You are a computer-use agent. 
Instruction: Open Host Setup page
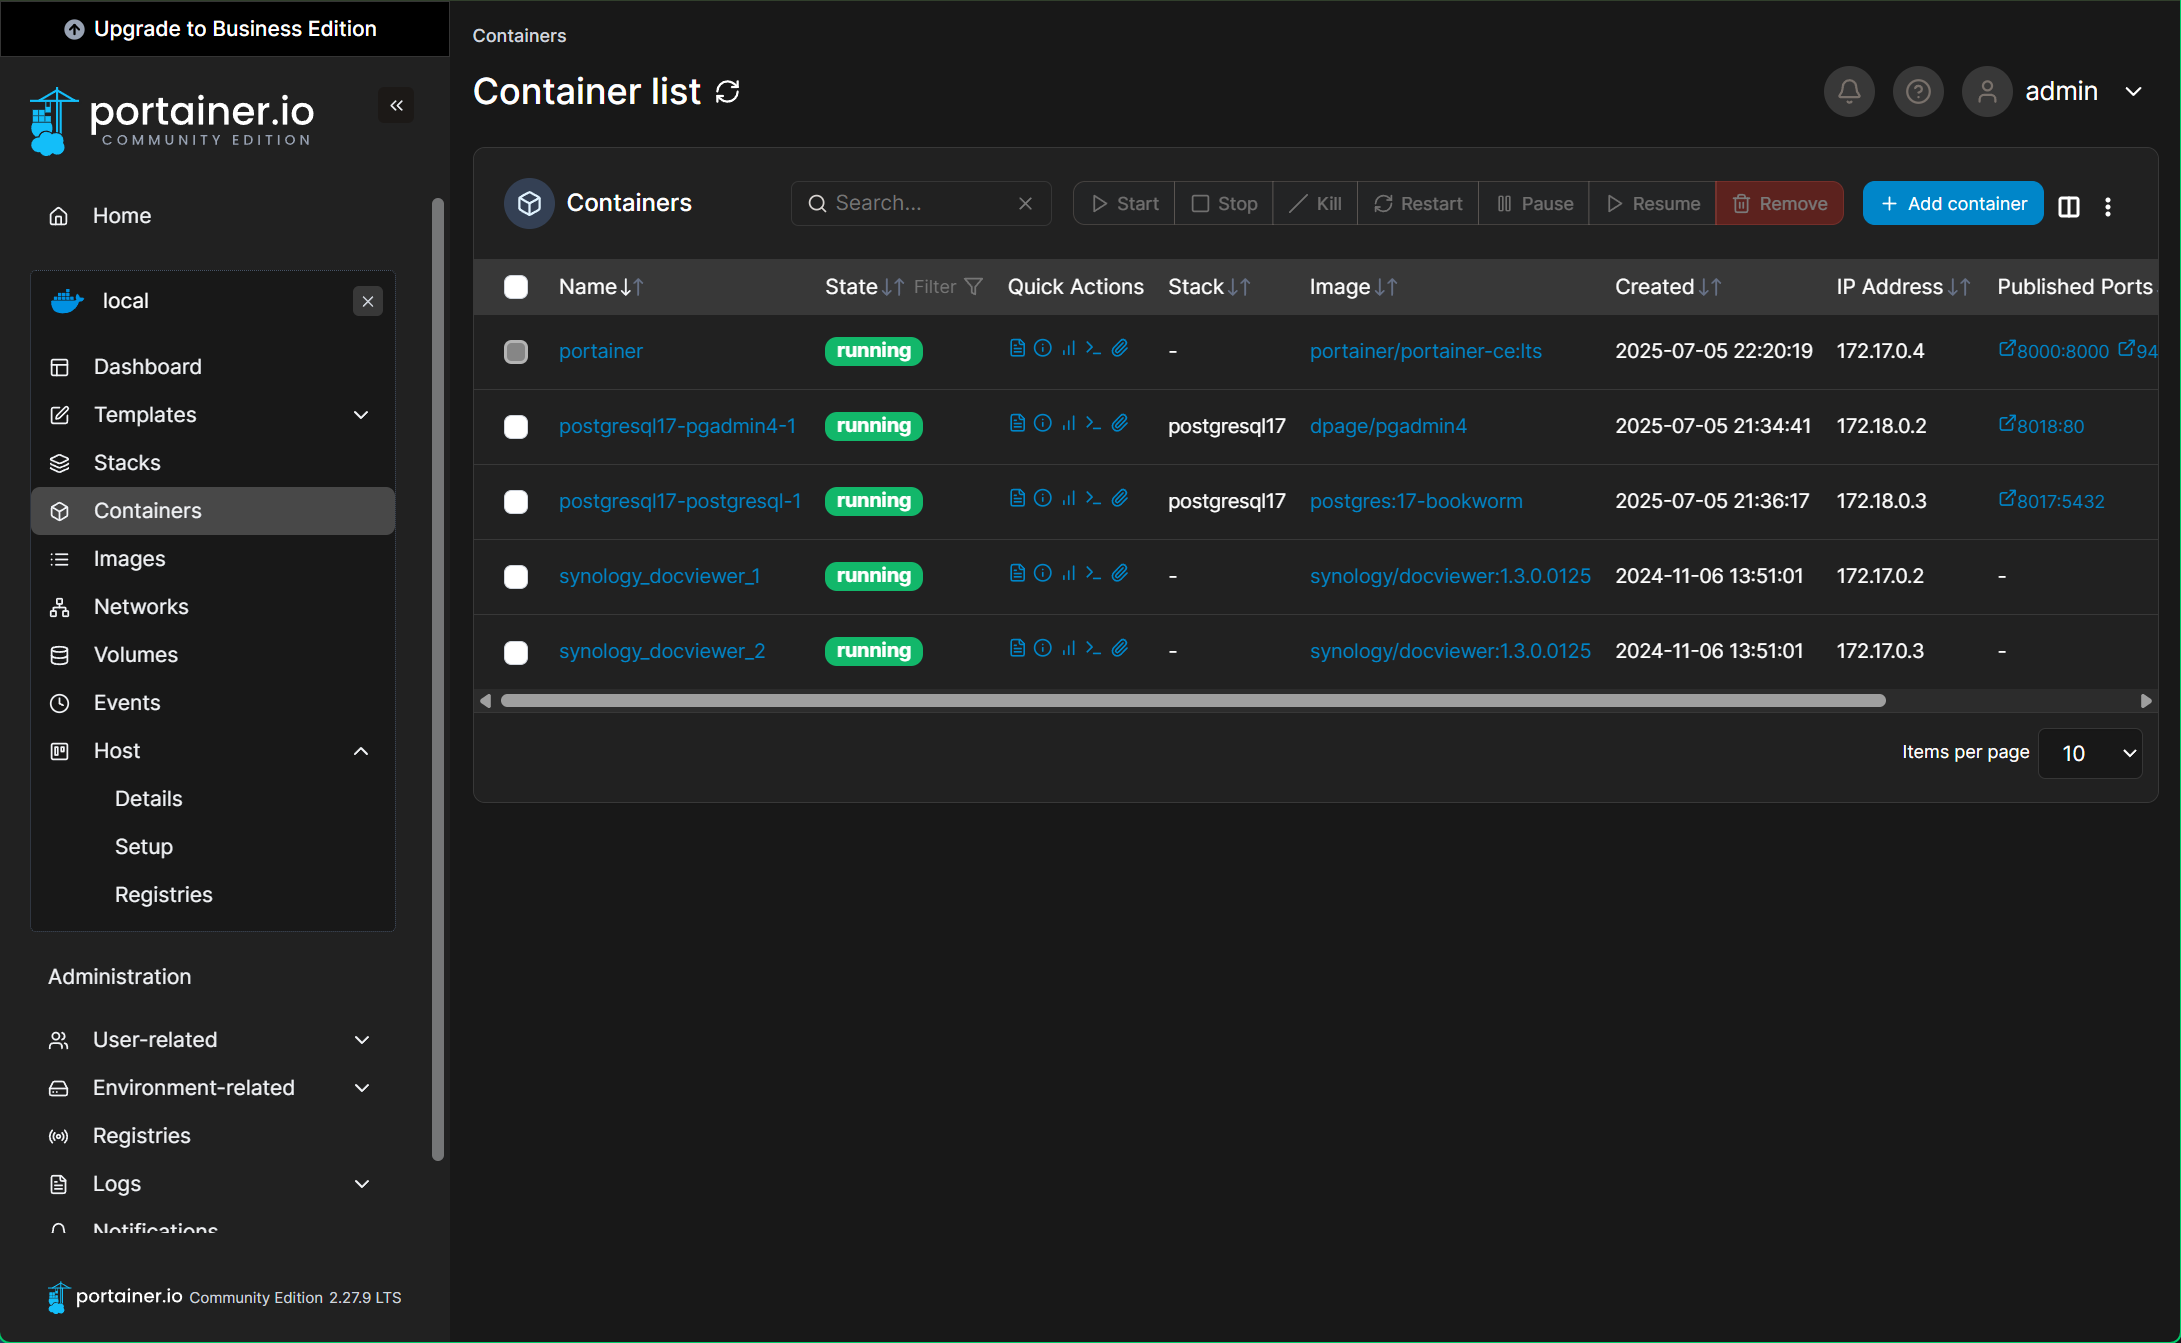(143, 847)
